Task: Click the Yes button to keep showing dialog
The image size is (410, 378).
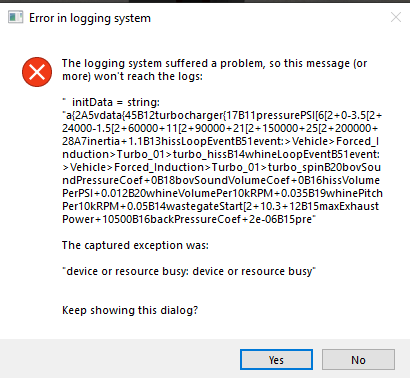Action: (276, 360)
